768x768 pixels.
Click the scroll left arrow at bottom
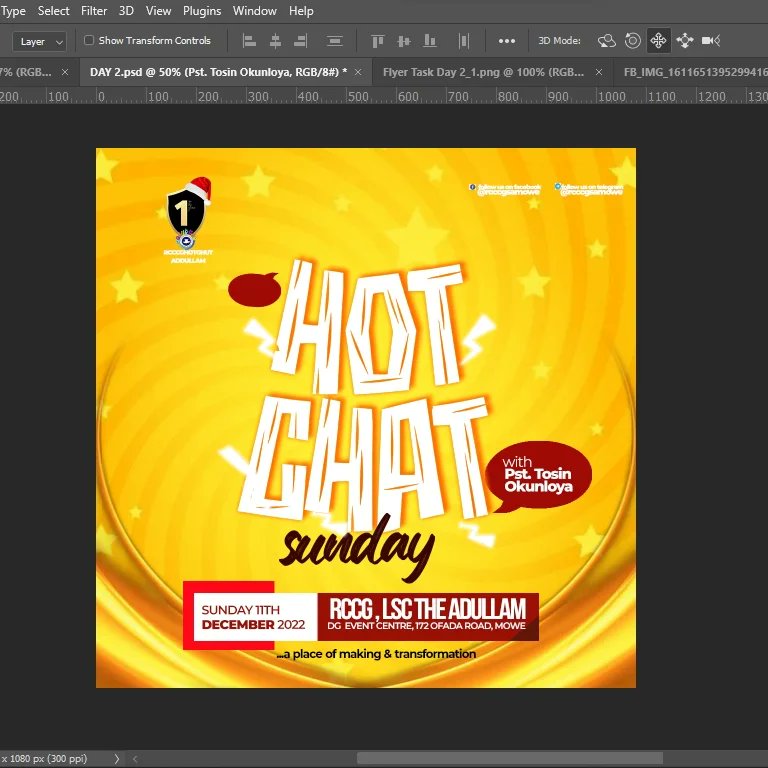(135, 759)
